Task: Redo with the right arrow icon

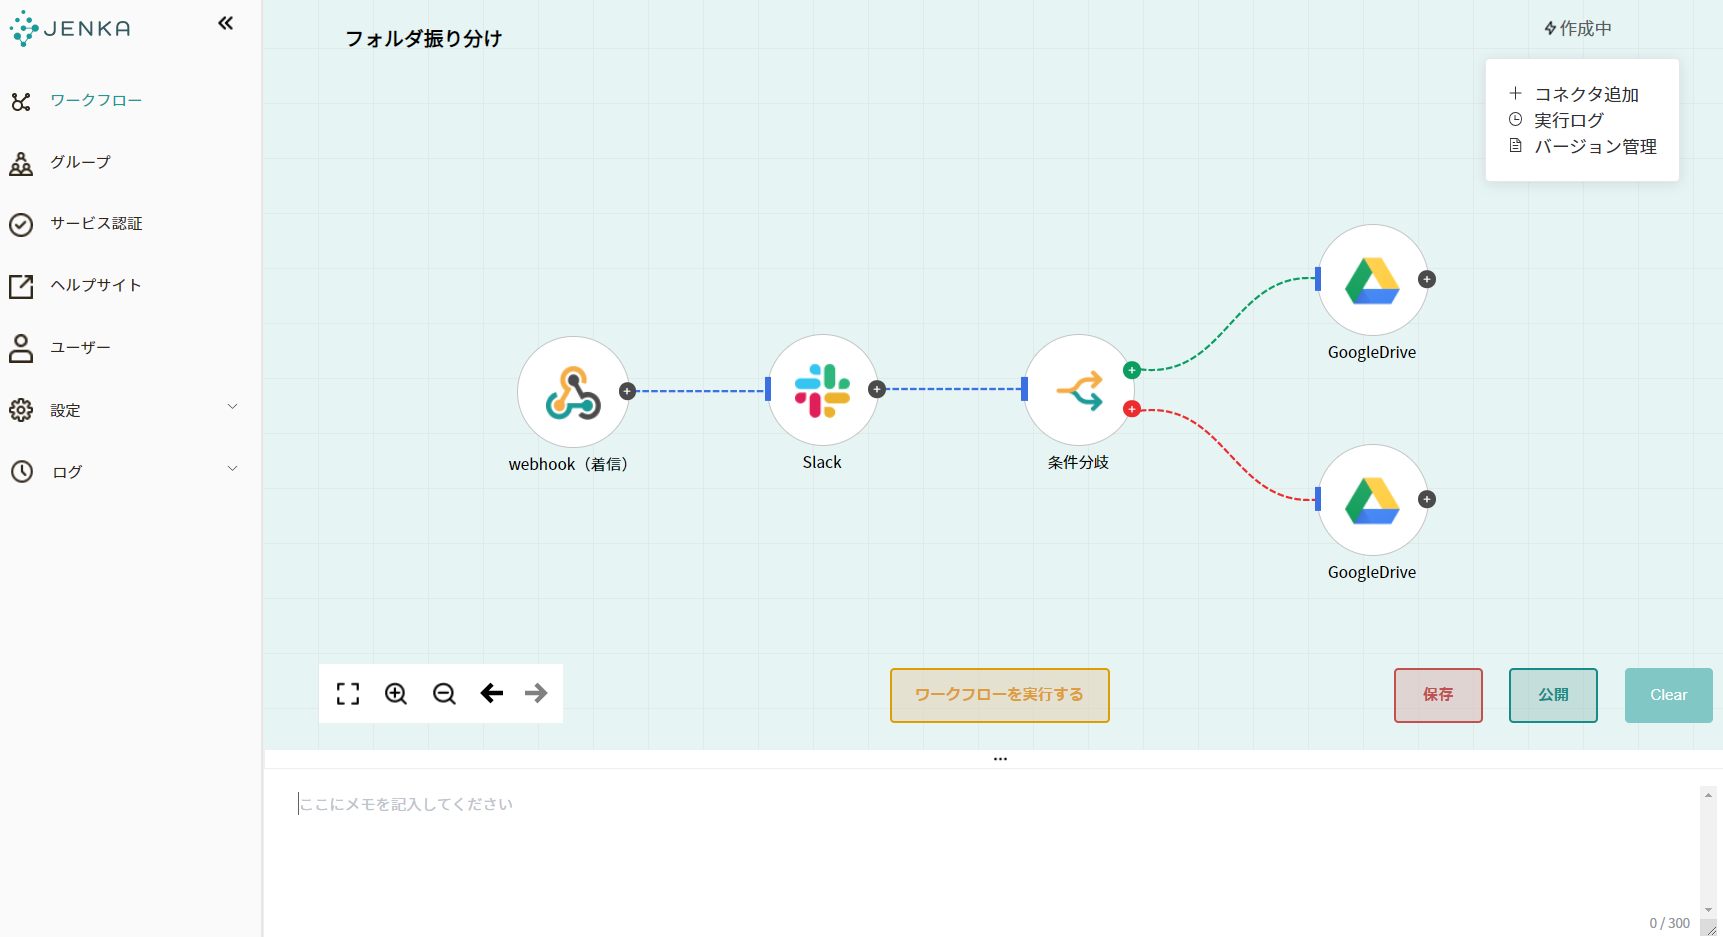Action: pyautogui.click(x=536, y=693)
